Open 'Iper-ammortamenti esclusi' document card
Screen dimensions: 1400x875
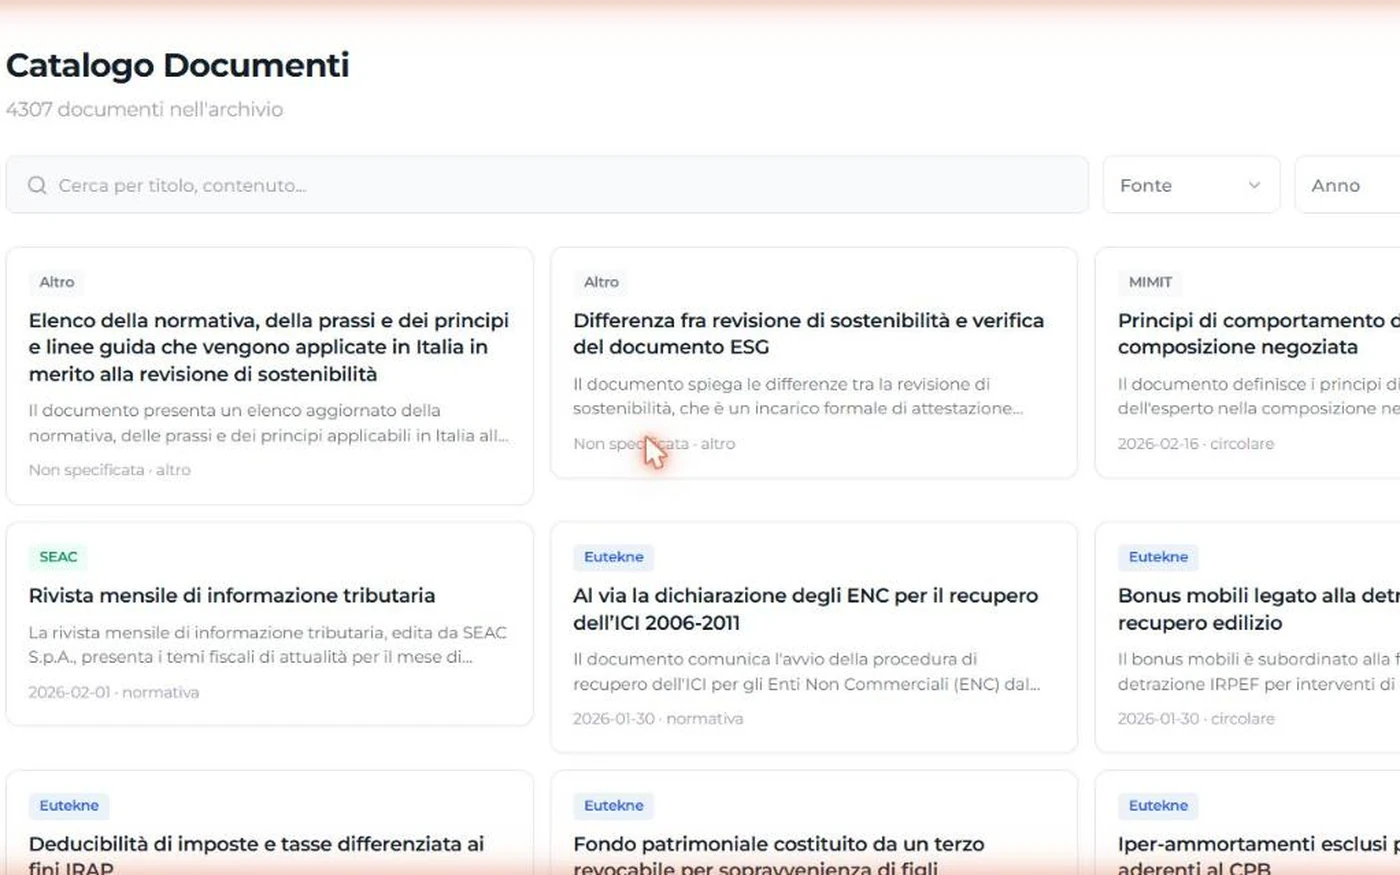click(1248, 823)
